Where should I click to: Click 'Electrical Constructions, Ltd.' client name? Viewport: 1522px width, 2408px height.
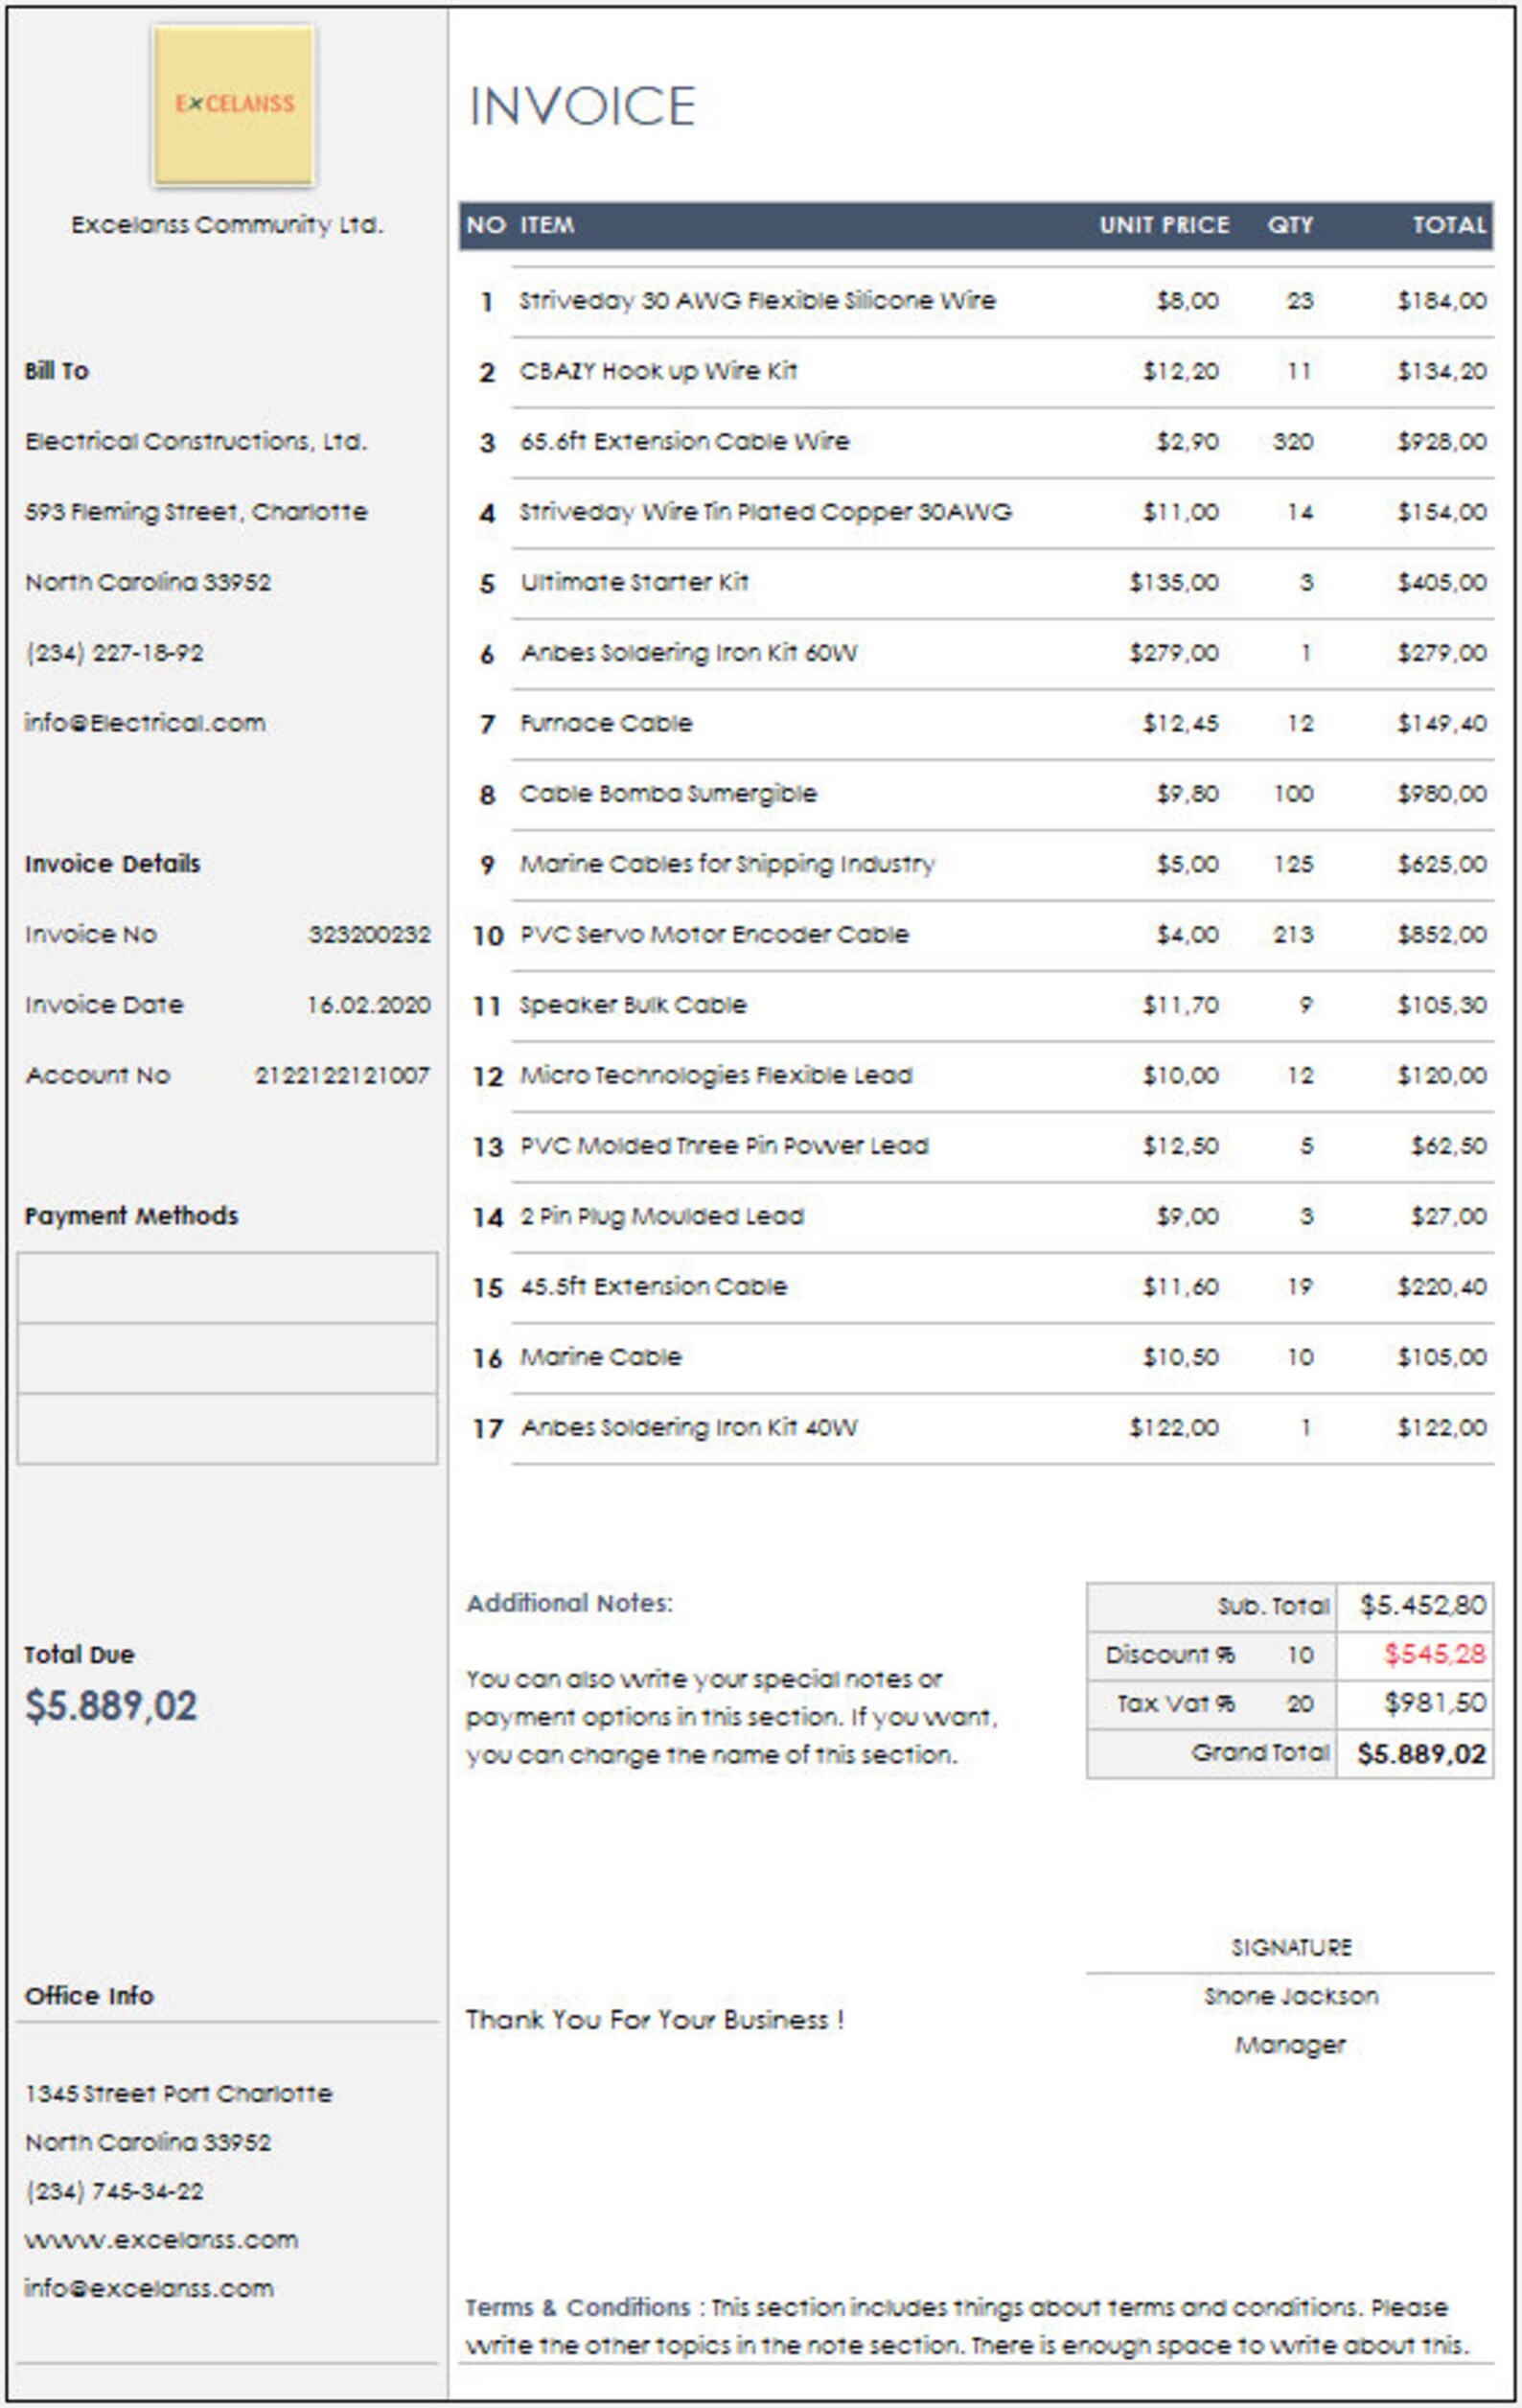(196, 441)
